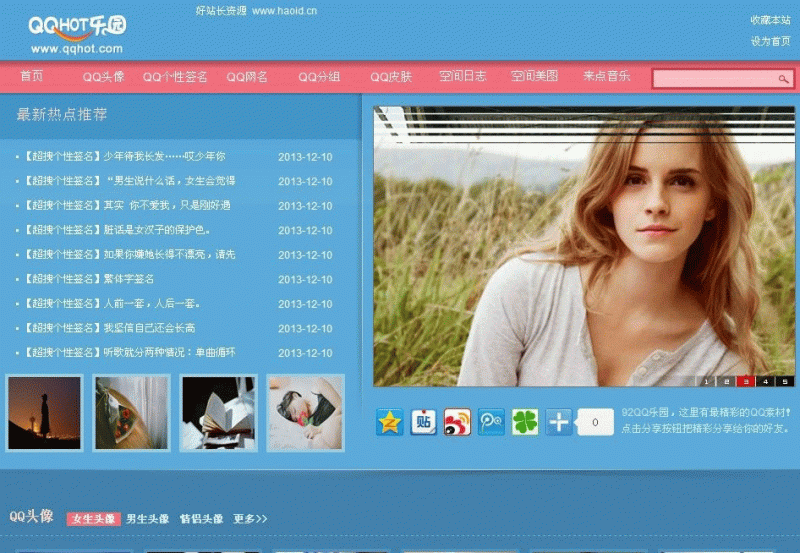Open the 空间日志 navigation item

(x=463, y=77)
